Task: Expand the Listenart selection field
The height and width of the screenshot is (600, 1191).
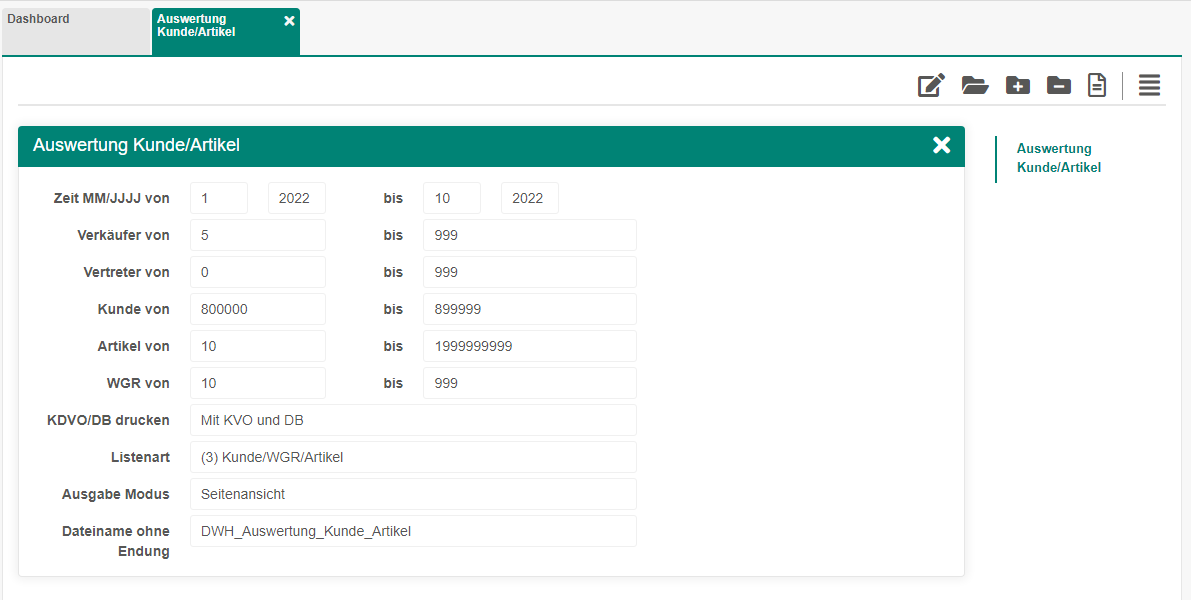Action: tap(413, 457)
